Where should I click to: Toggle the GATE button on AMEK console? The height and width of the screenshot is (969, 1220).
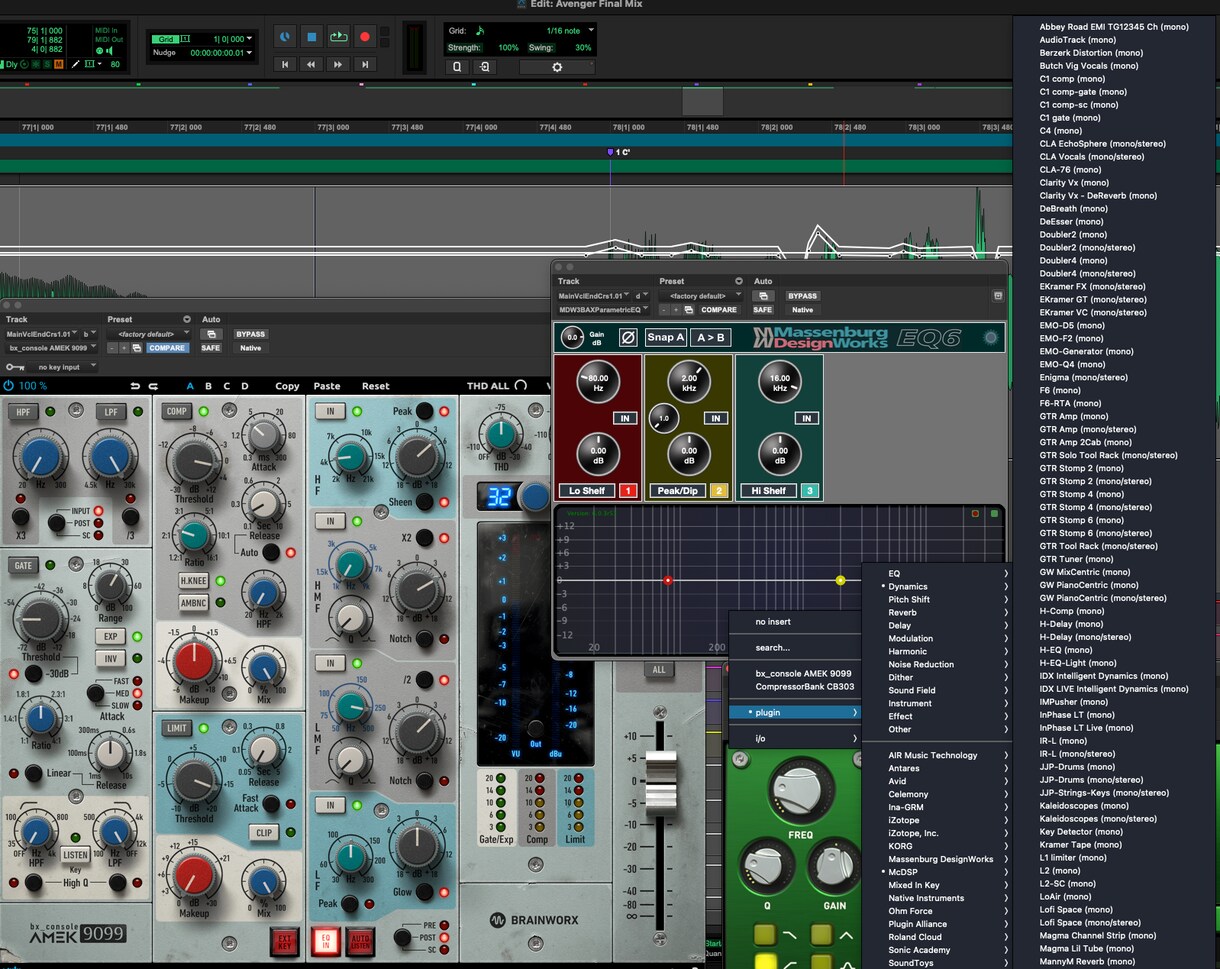point(22,565)
